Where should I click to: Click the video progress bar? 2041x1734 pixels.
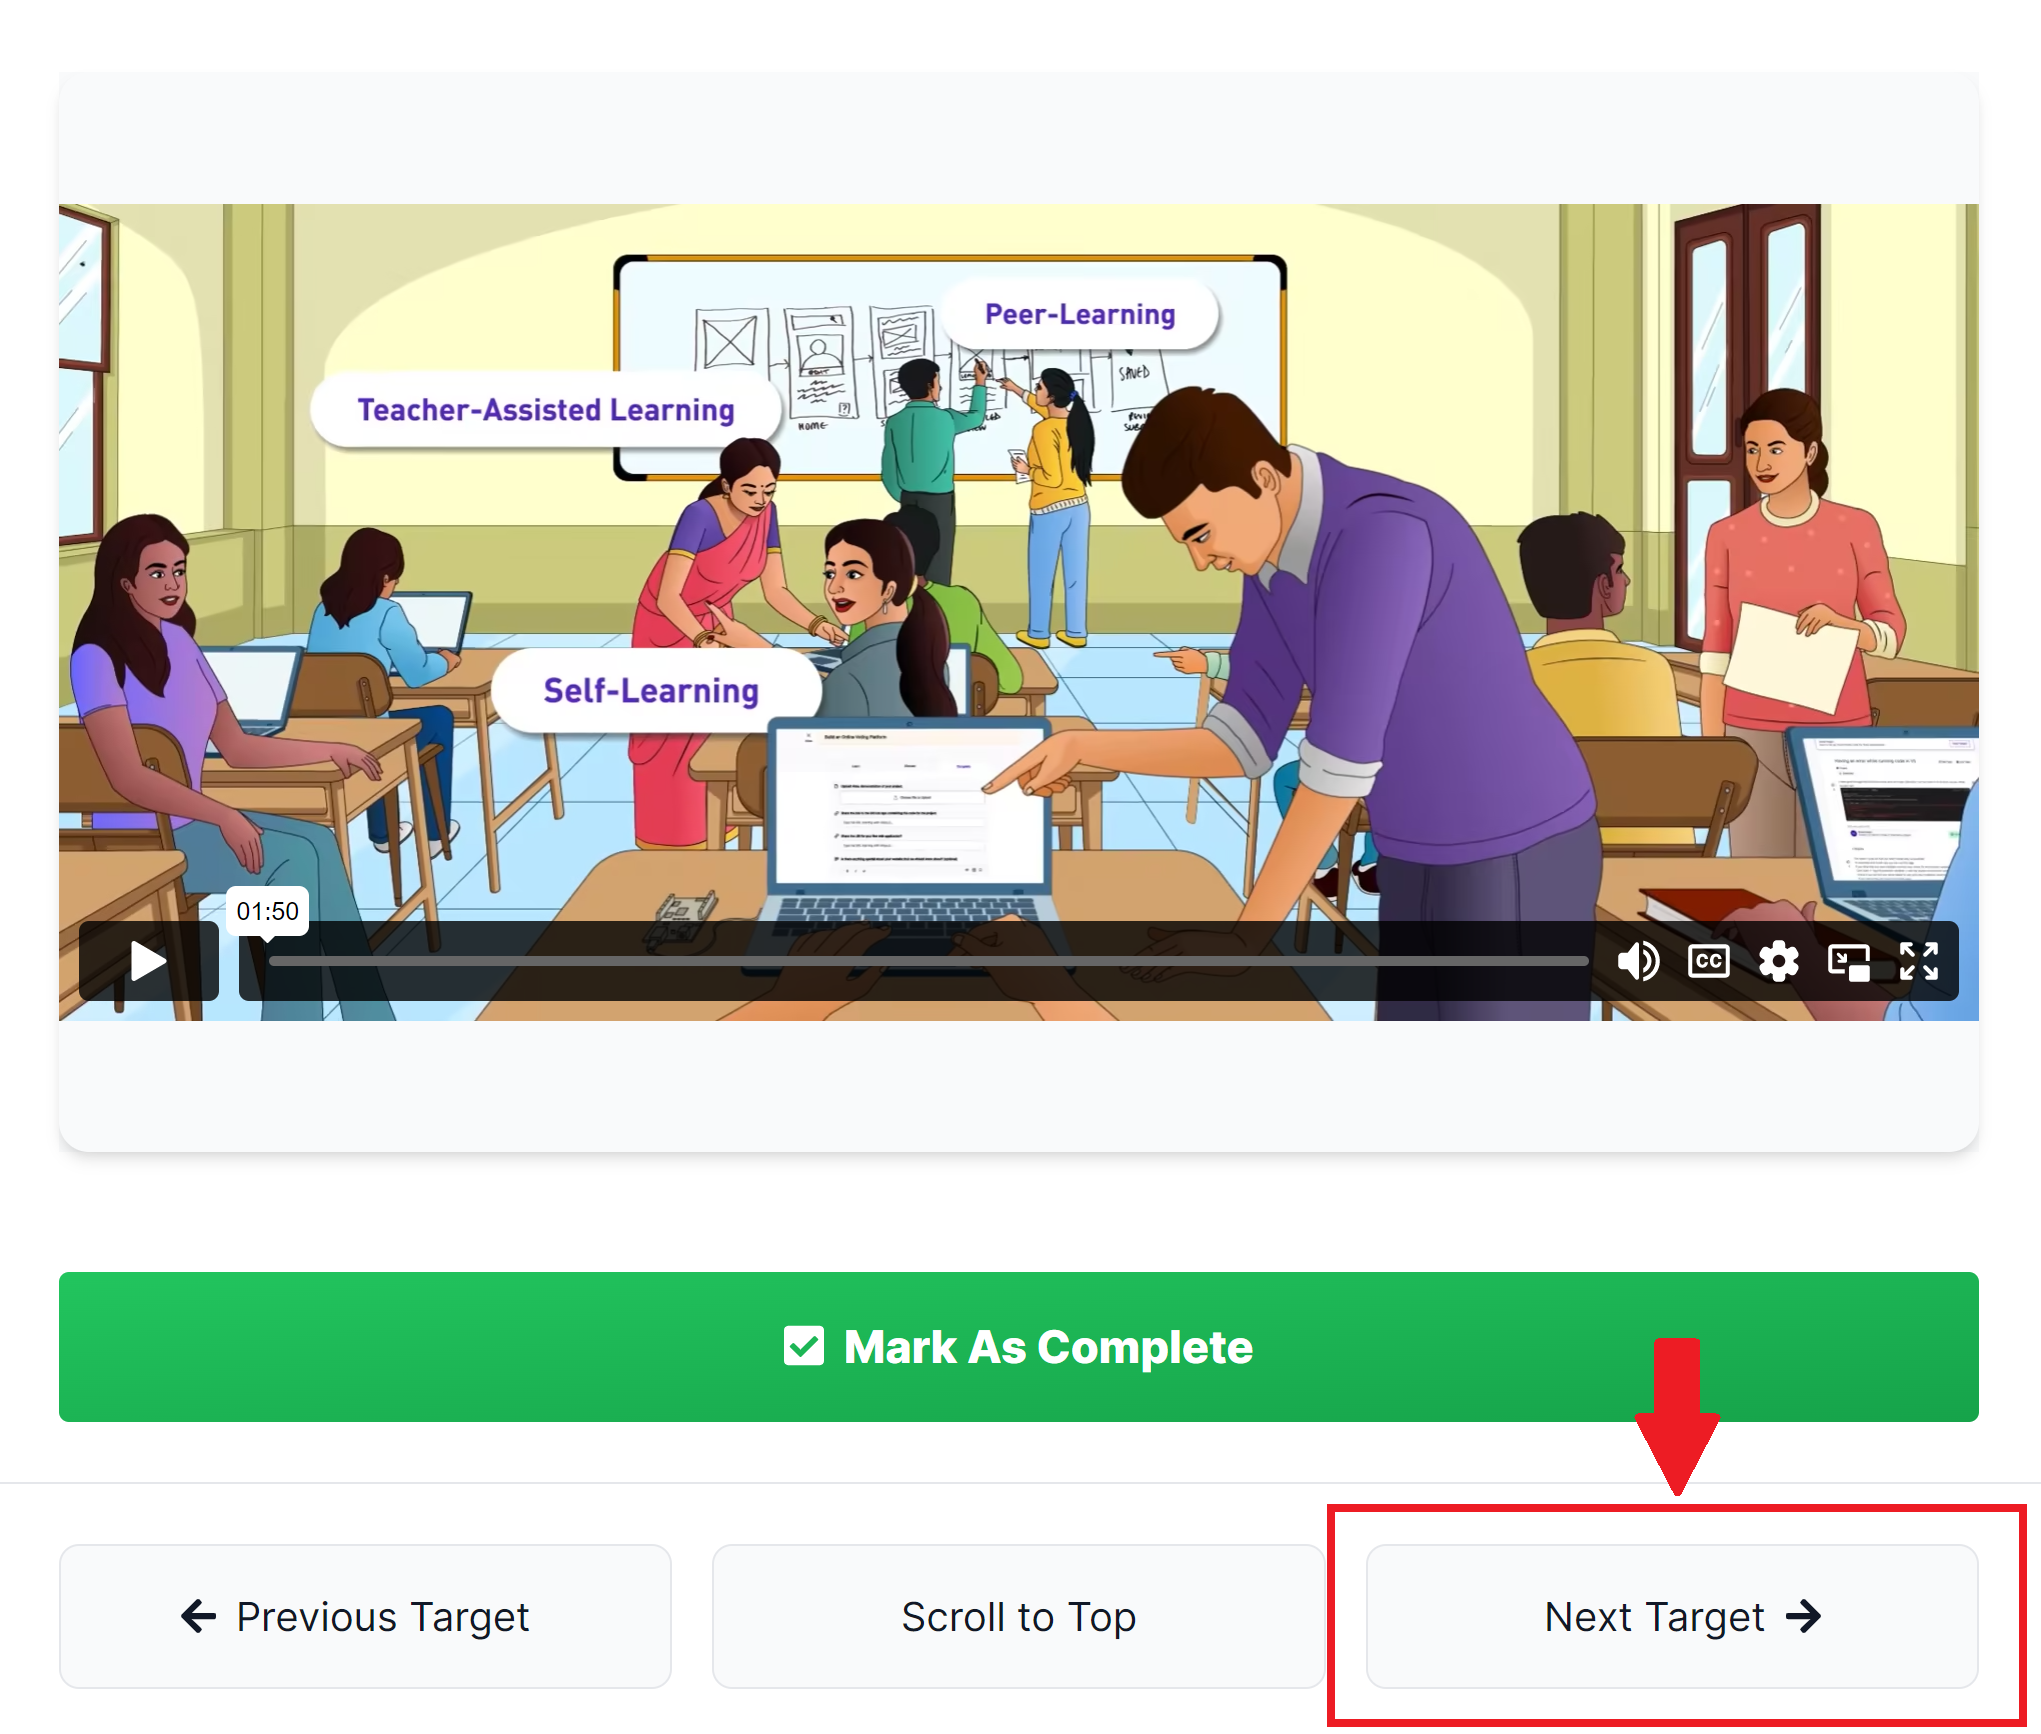click(928, 961)
